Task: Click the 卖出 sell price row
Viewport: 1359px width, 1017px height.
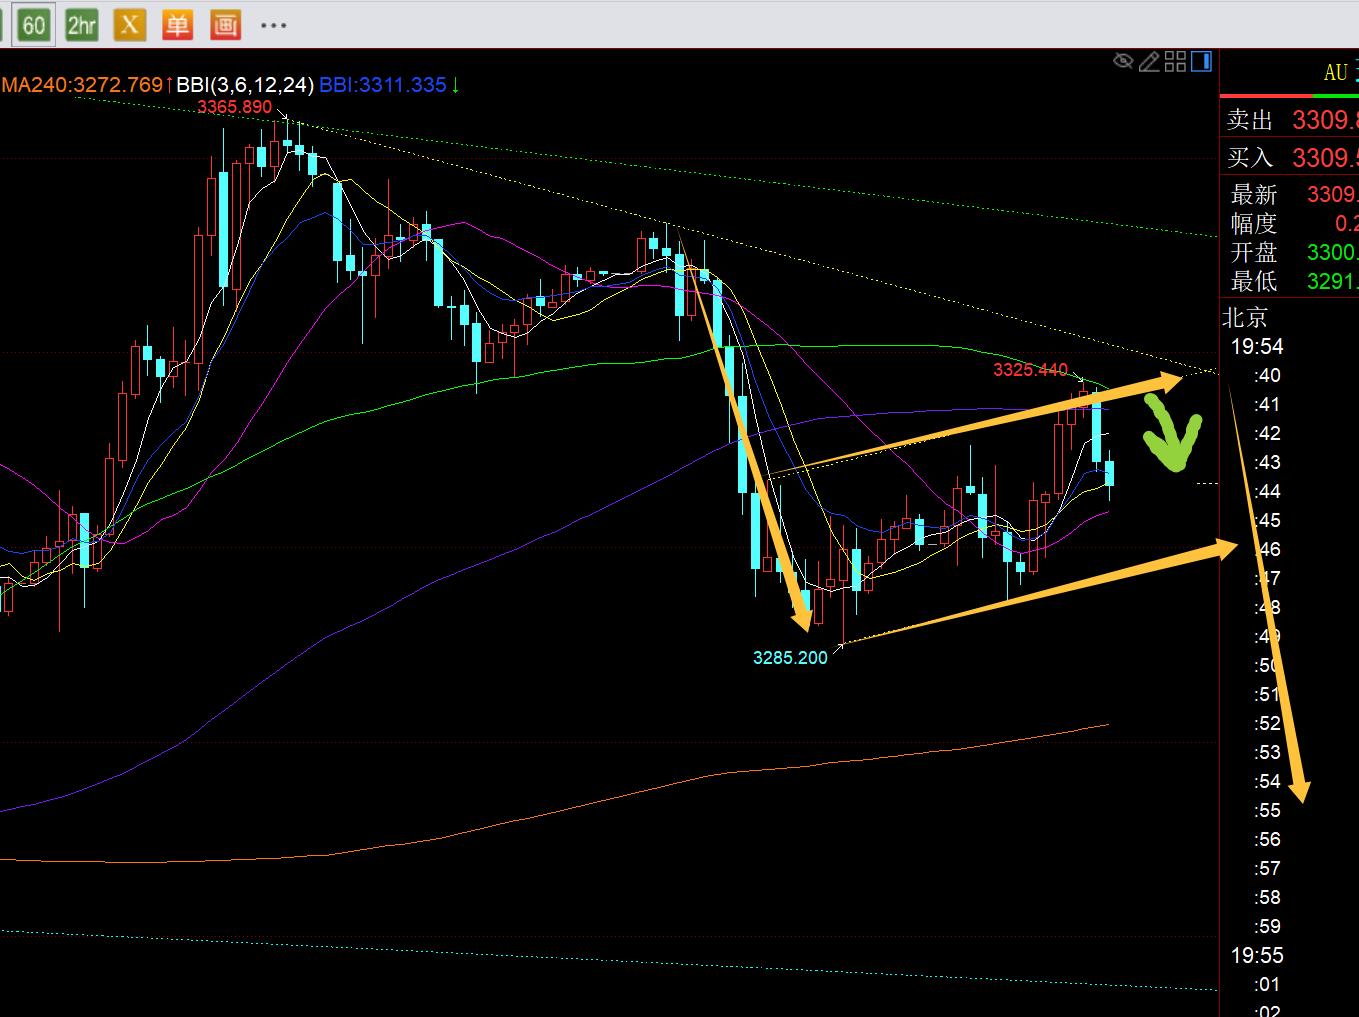Action: coord(1290,120)
